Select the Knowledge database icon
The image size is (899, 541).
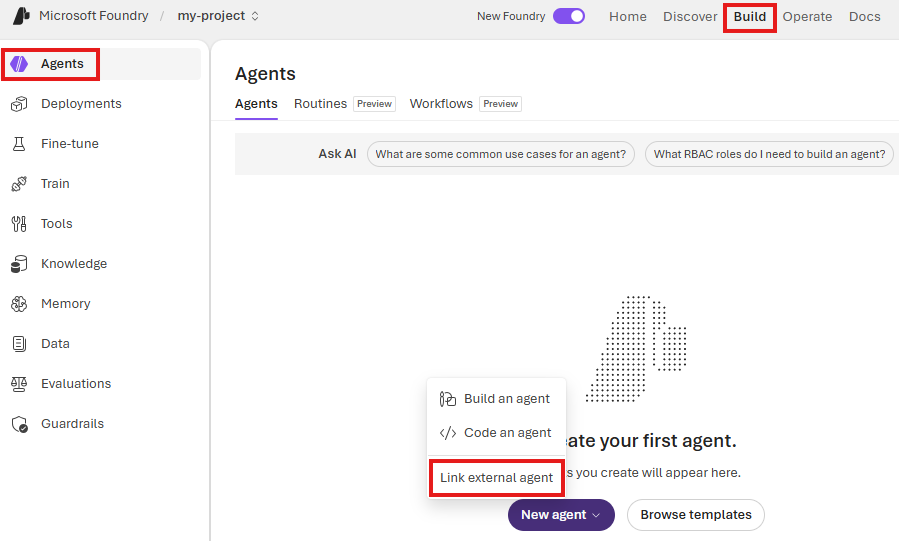click(x=19, y=264)
